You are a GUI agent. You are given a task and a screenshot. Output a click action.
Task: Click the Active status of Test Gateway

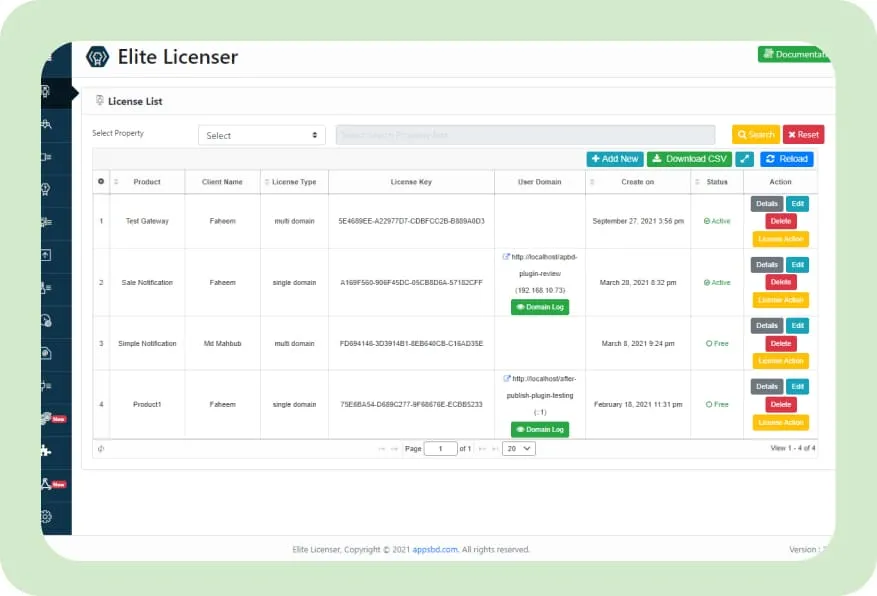[717, 221]
